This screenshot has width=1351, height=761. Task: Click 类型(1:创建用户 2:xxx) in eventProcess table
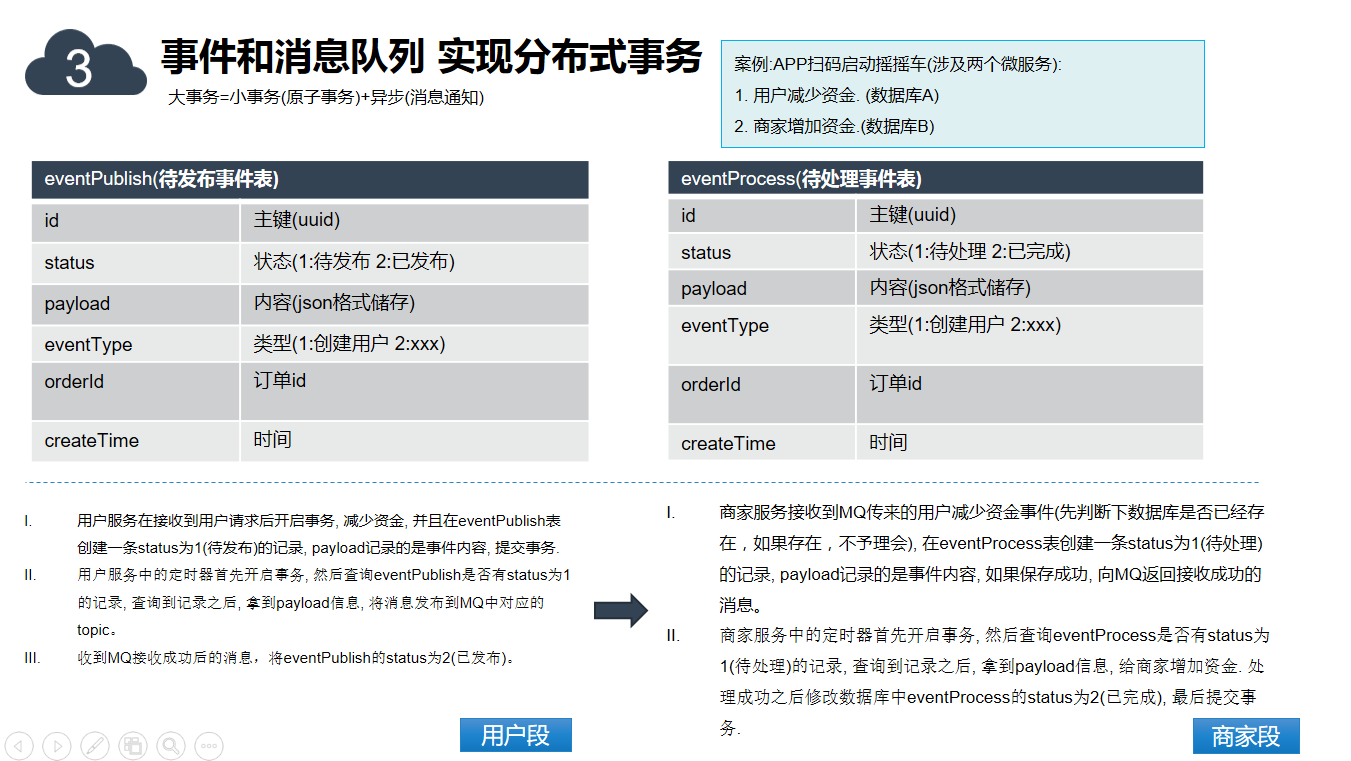(x=1030, y=335)
